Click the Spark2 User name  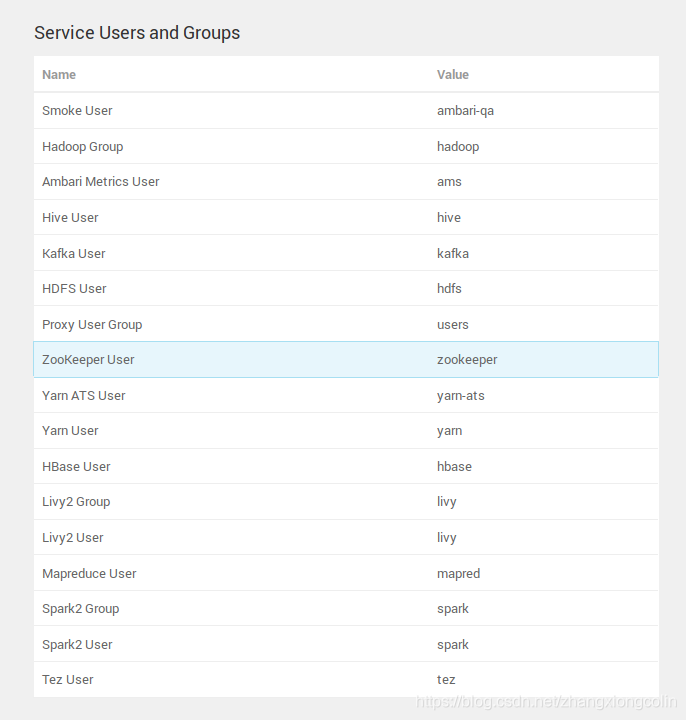coord(77,645)
